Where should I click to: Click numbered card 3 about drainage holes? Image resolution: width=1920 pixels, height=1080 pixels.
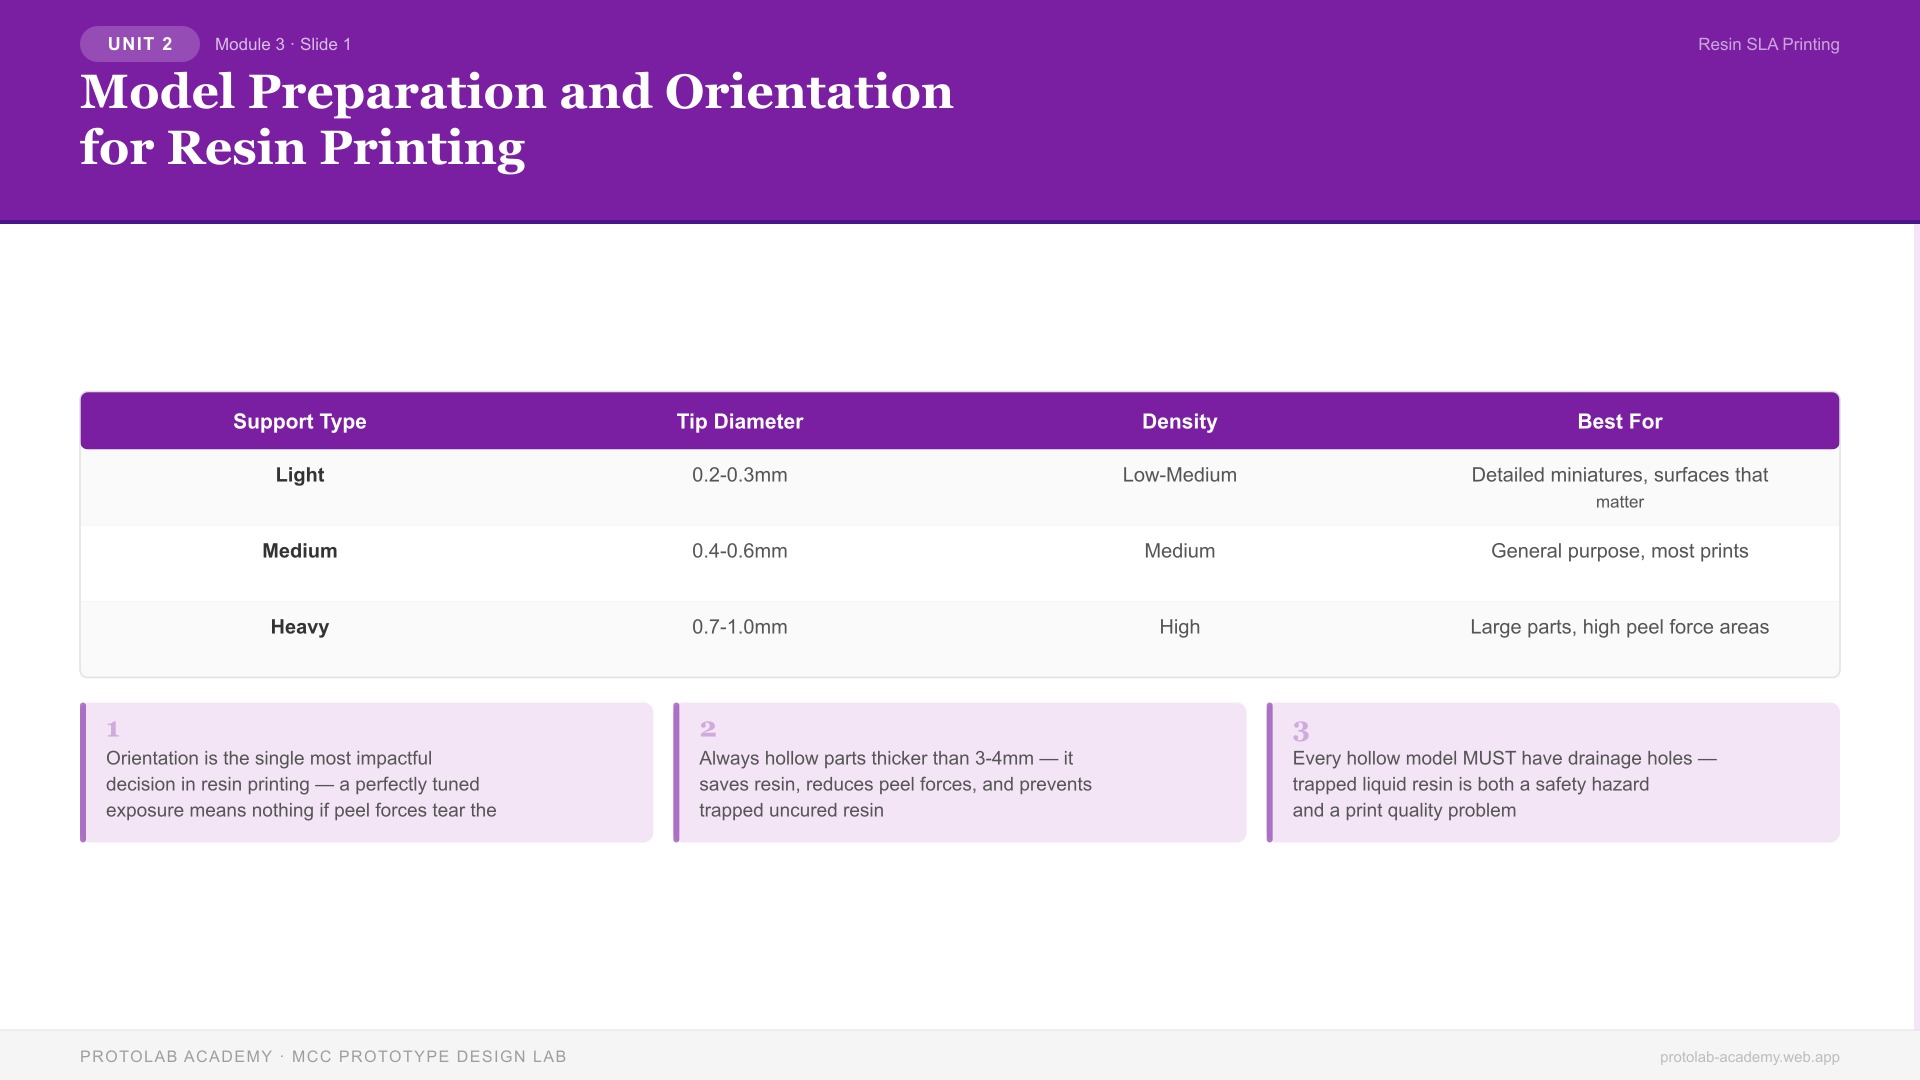point(1553,772)
